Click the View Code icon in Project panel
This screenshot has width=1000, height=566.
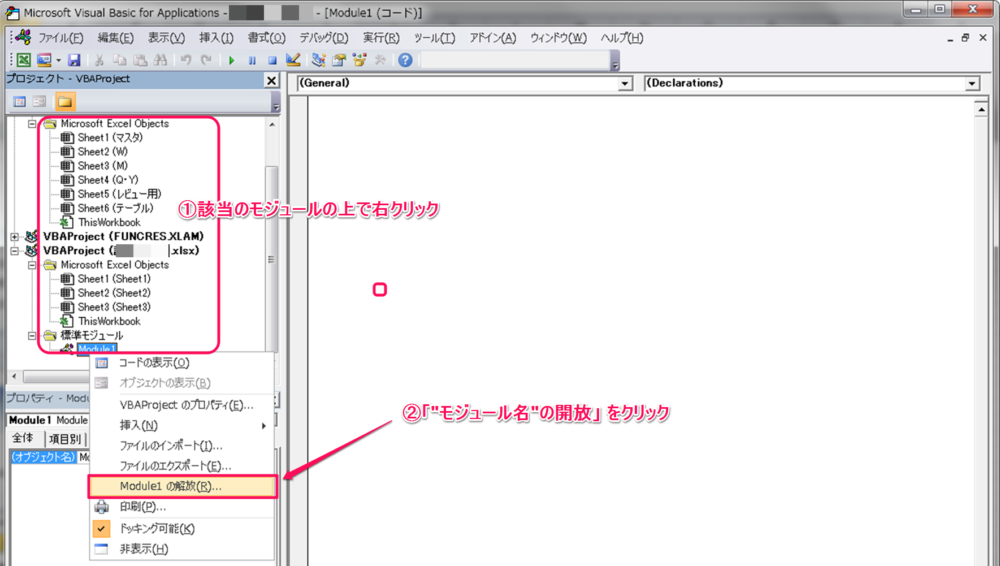(x=19, y=101)
